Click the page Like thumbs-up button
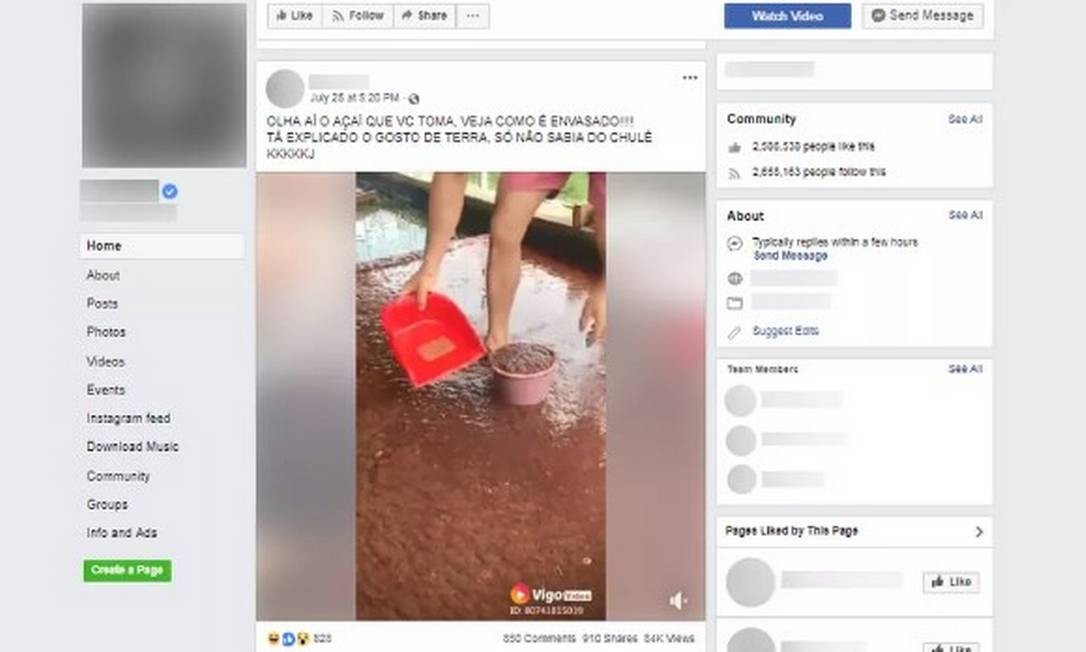The height and width of the screenshot is (652, 1086). point(295,16)
